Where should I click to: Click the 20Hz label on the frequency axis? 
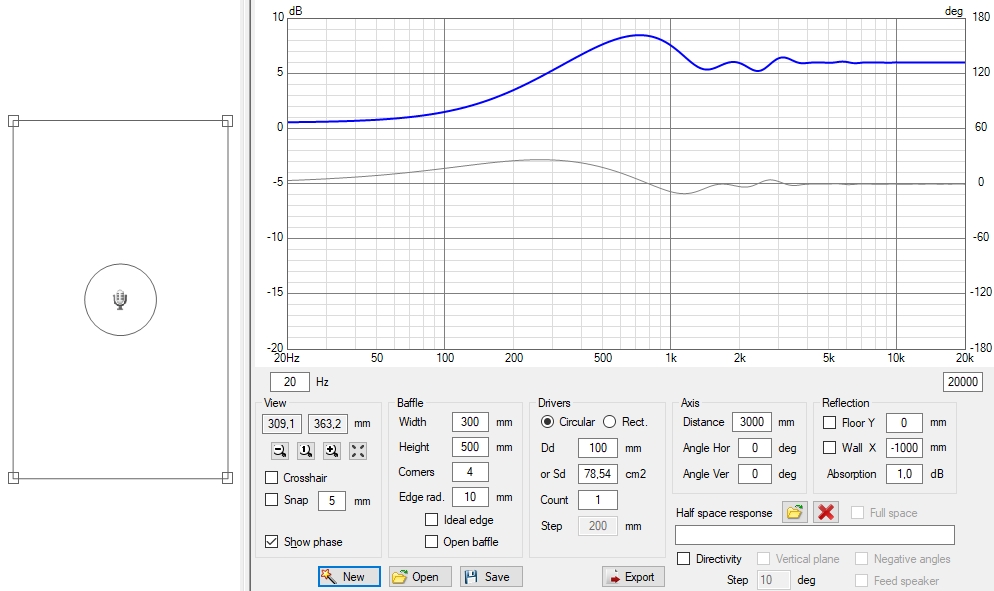287,358
